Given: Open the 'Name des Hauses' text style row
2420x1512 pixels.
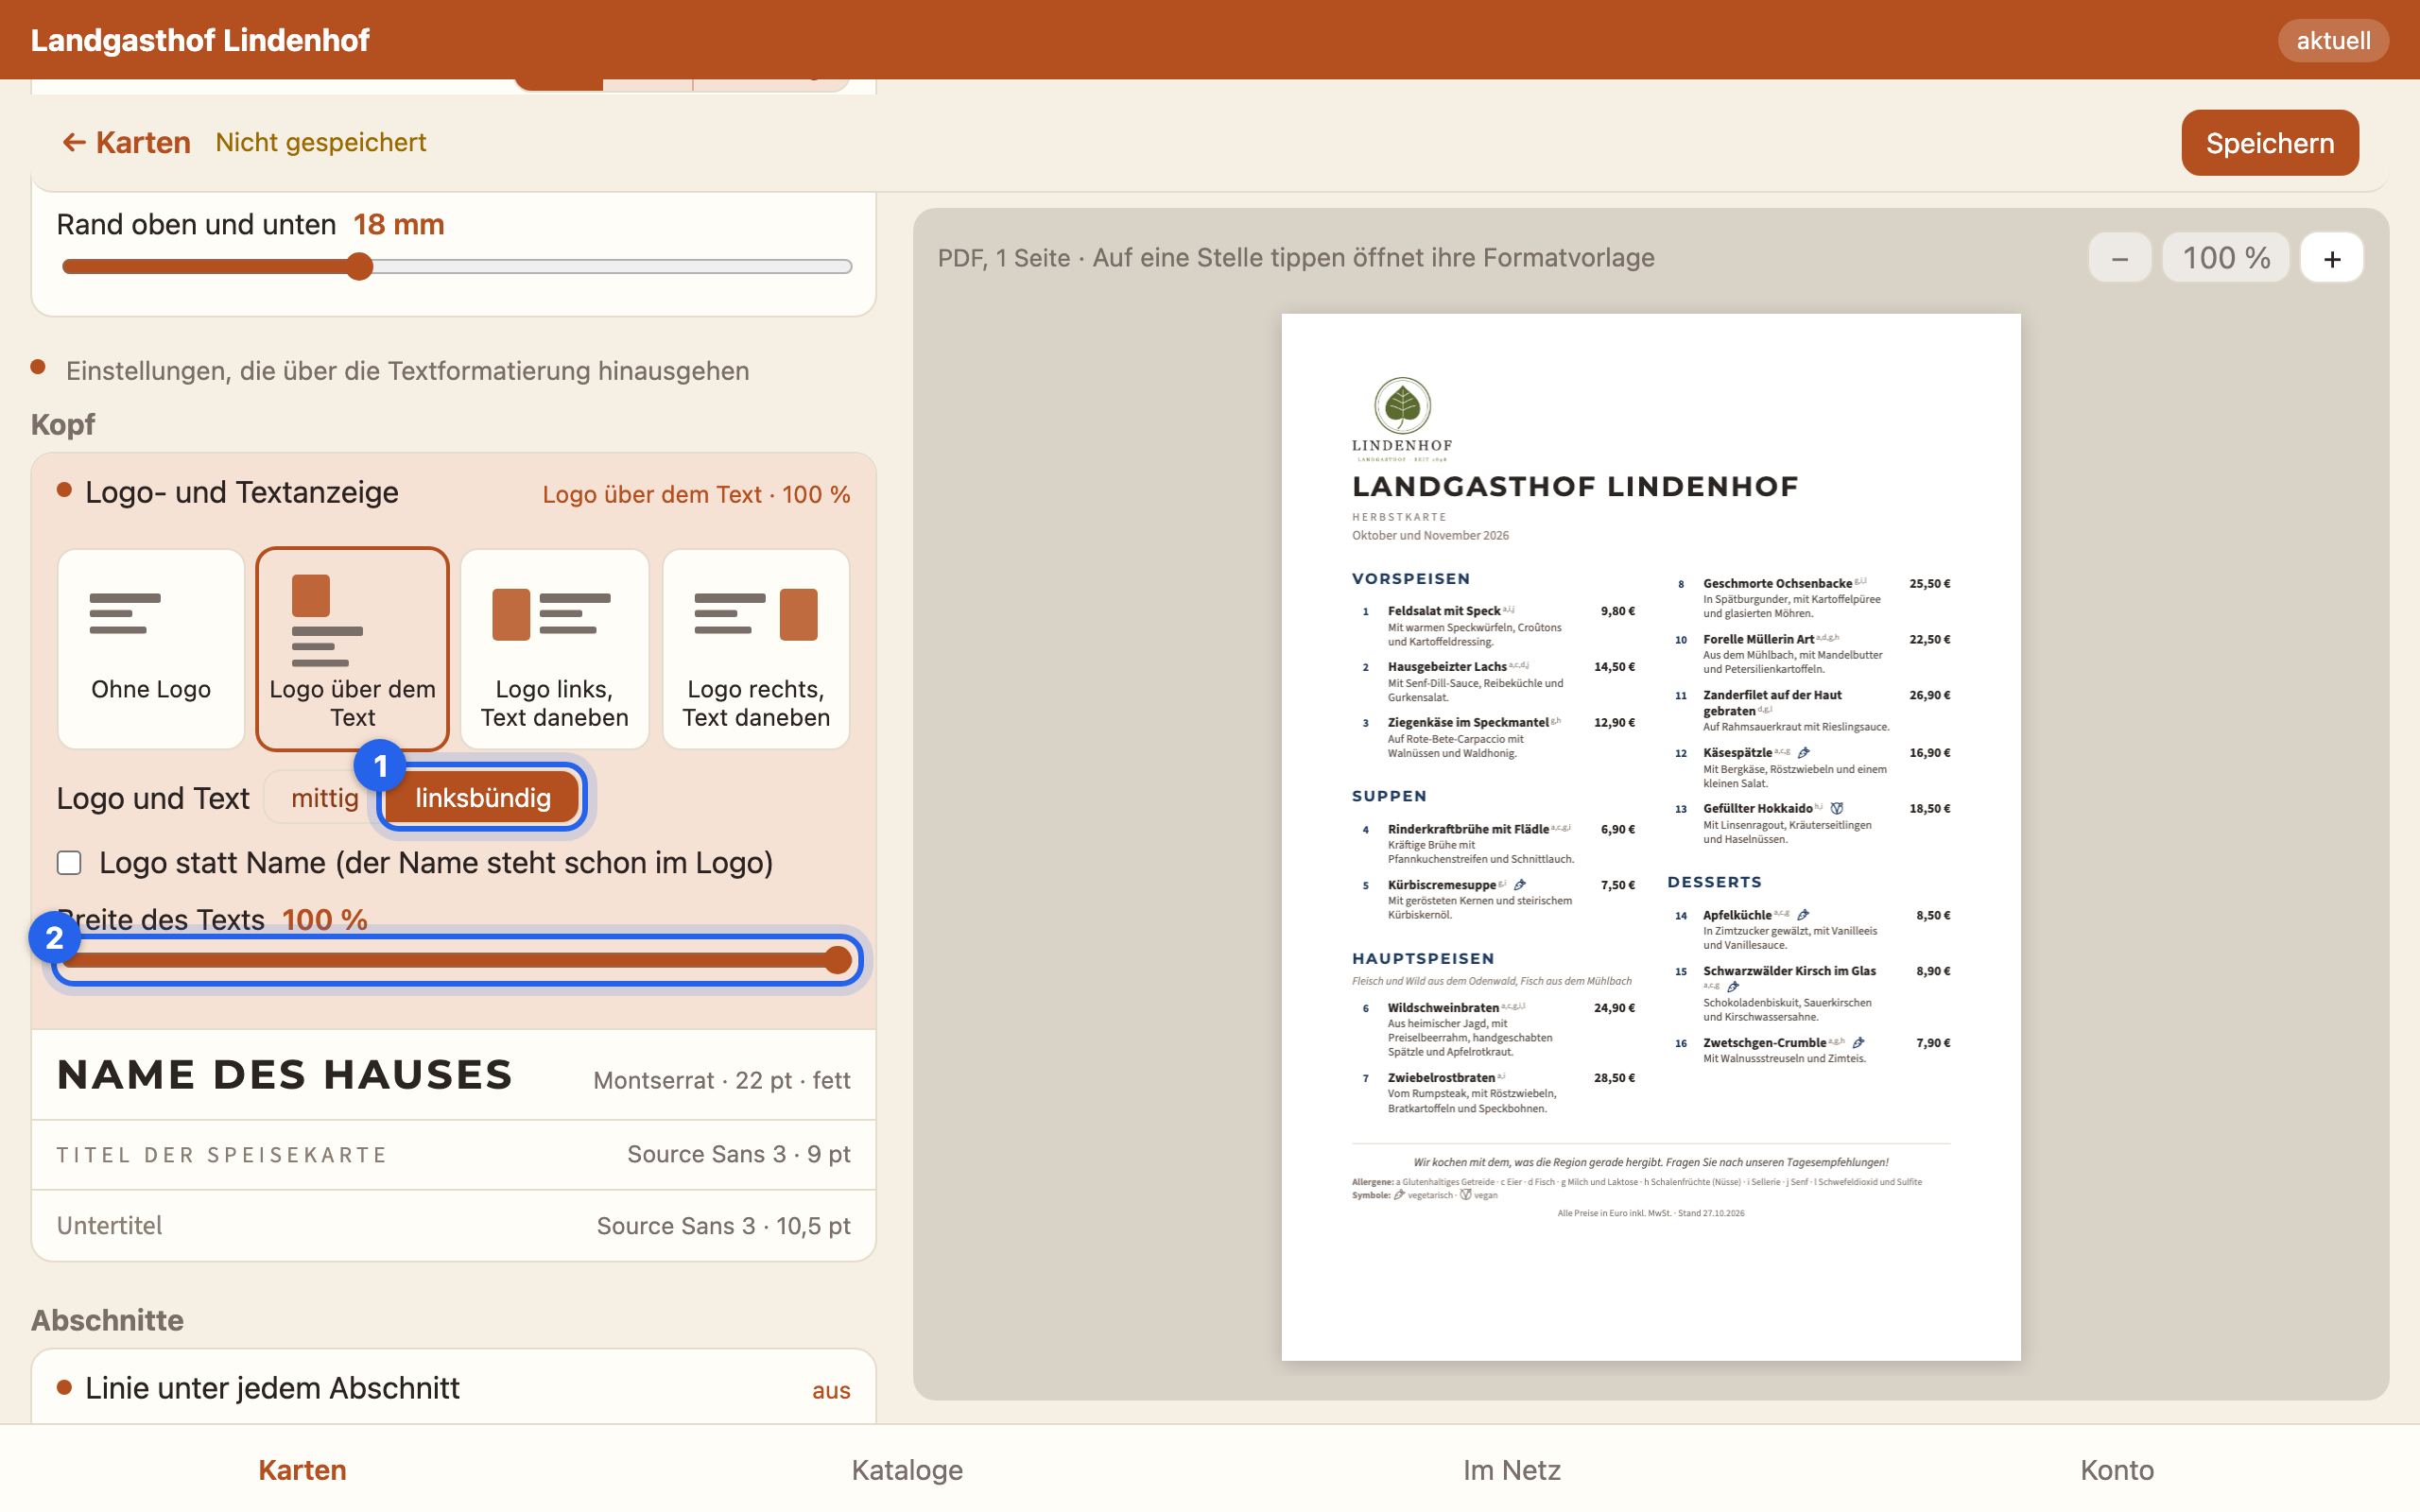Looking at the screenshot, I should click(x=454, y=1075).
